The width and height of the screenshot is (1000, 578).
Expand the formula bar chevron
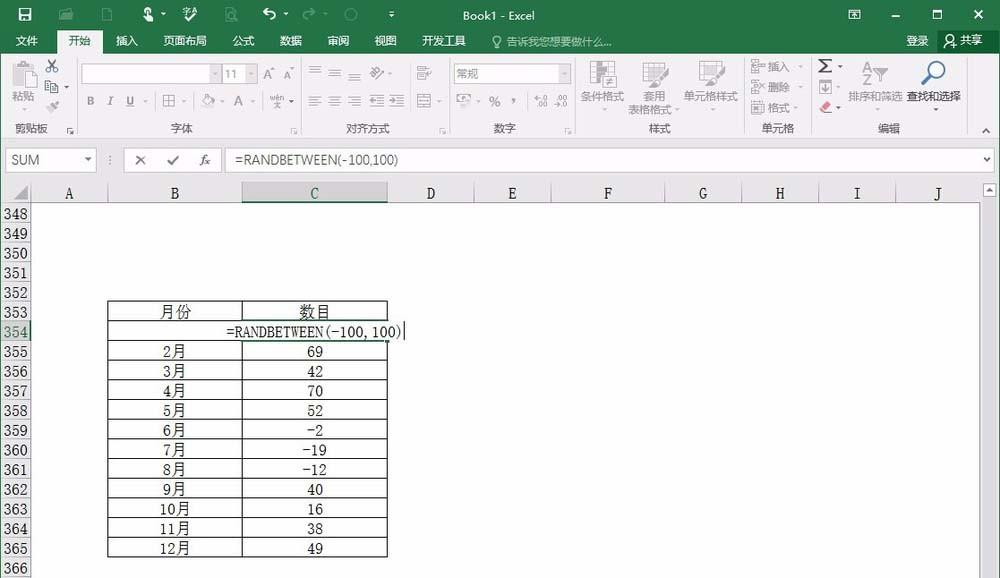pos(987,160)
